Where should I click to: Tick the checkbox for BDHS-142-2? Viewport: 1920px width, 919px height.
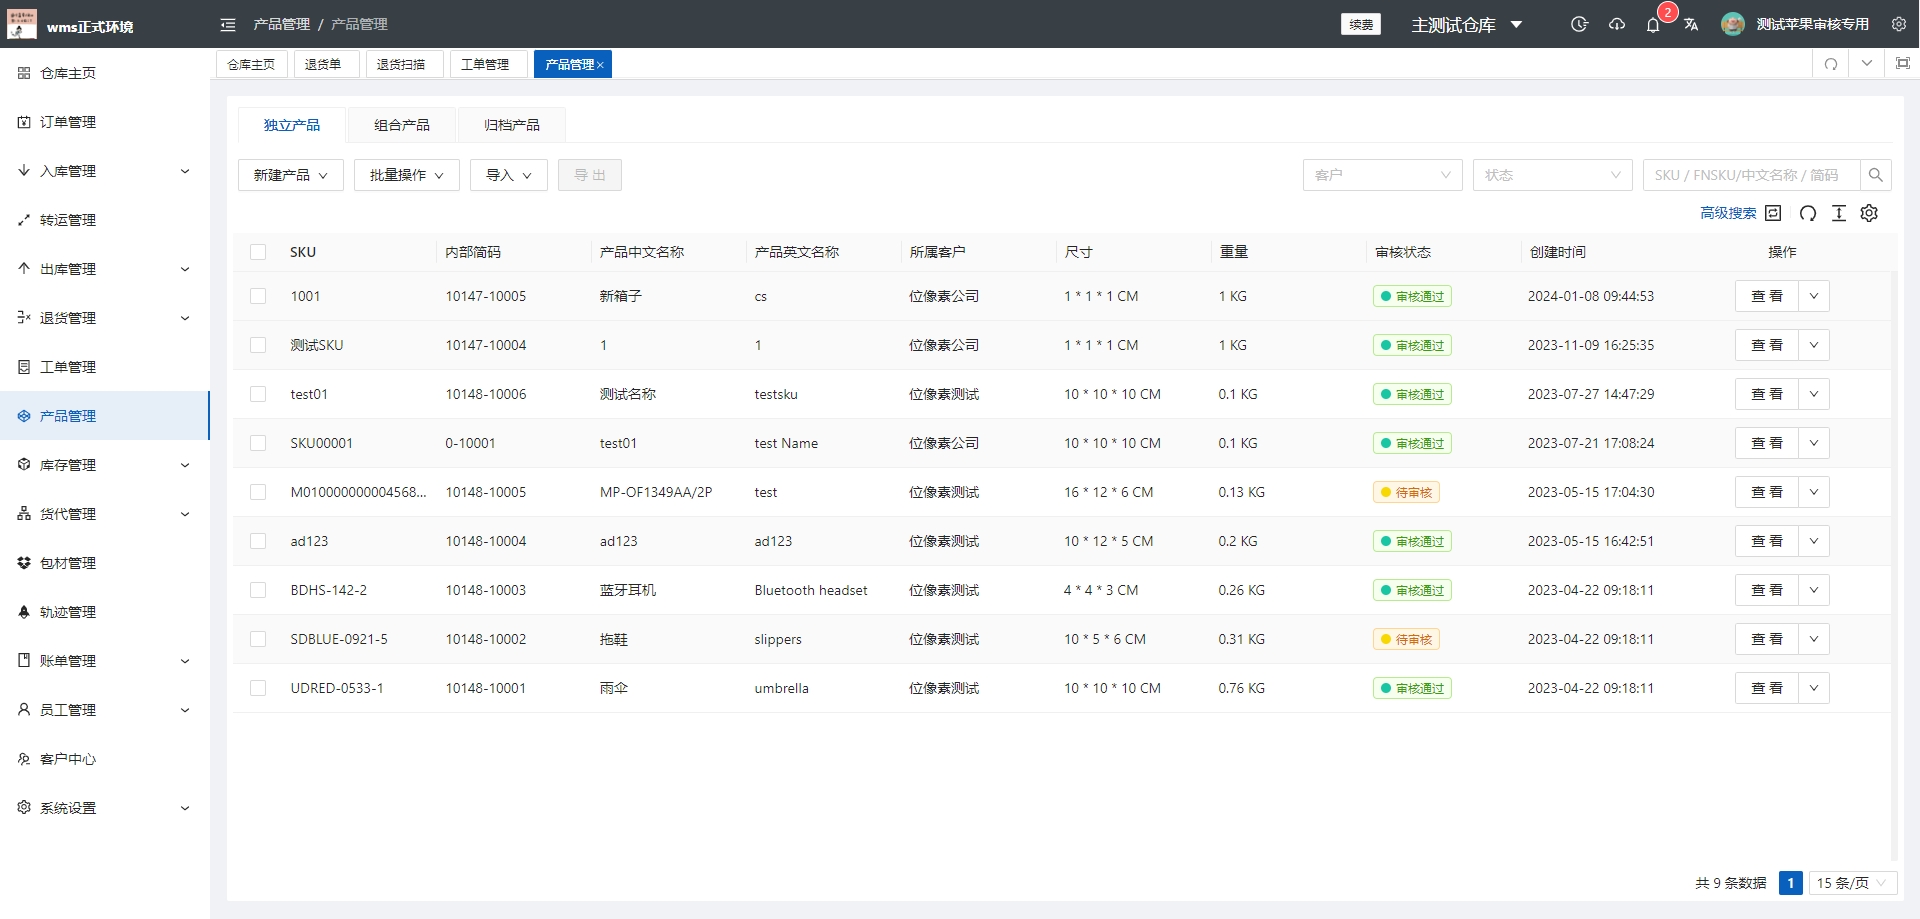coord(258,590)
